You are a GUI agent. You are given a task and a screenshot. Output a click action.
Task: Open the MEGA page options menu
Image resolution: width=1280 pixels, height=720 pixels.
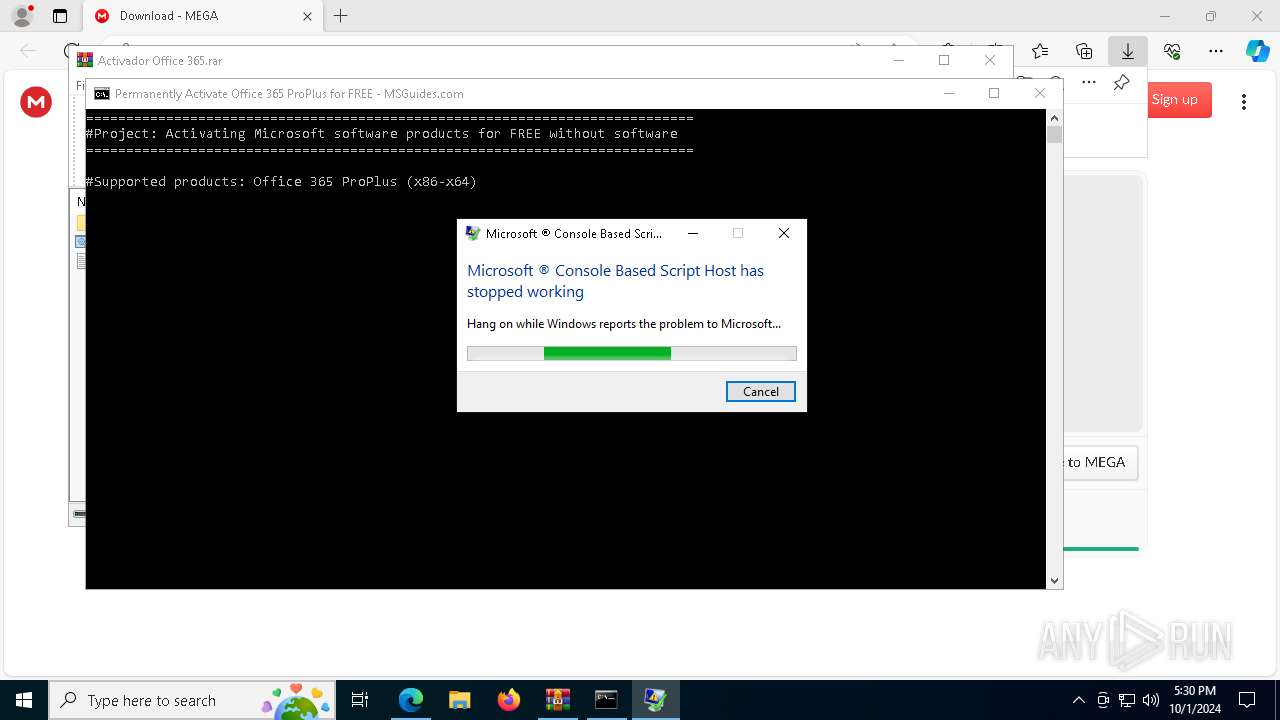[1244, 101]
